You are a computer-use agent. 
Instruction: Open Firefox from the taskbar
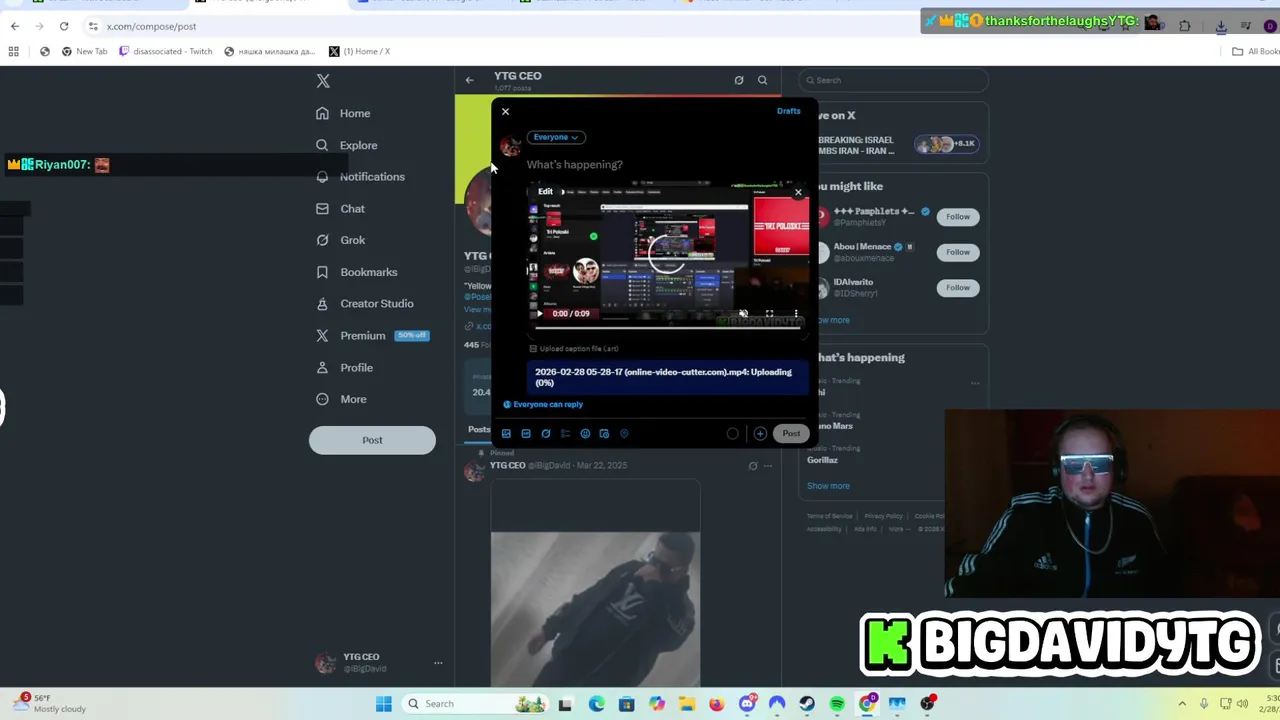click(x=716, y=704)
